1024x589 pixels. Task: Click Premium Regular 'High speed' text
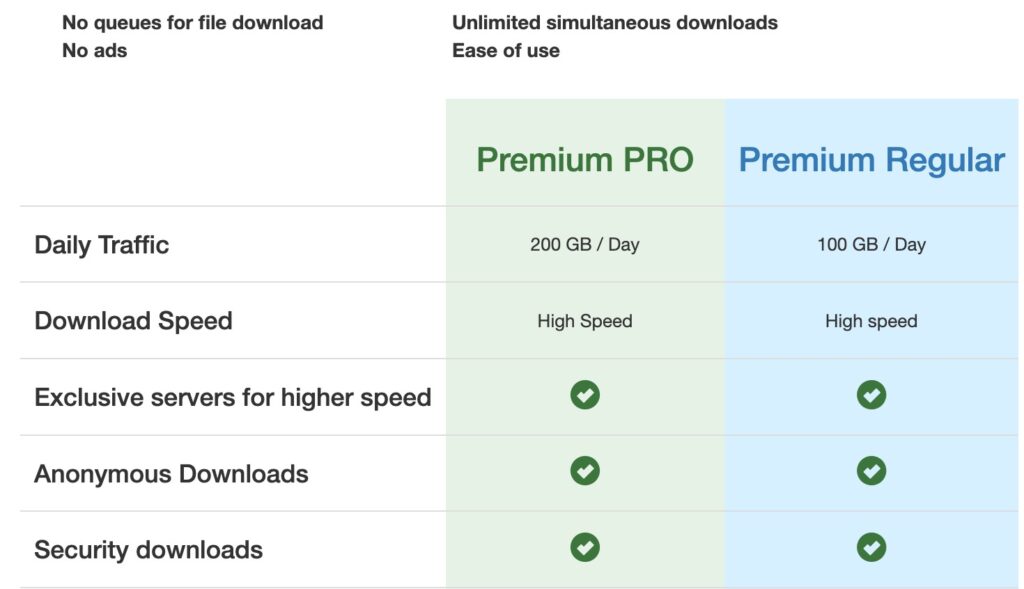click(871, 321)
